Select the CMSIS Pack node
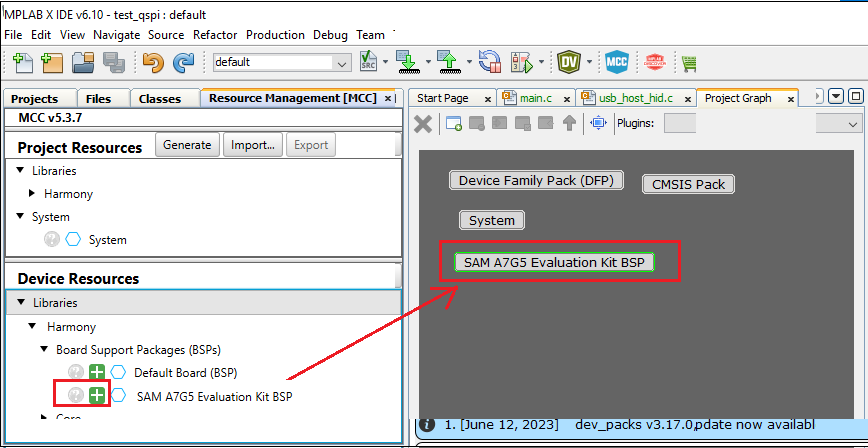 (688, 184)
